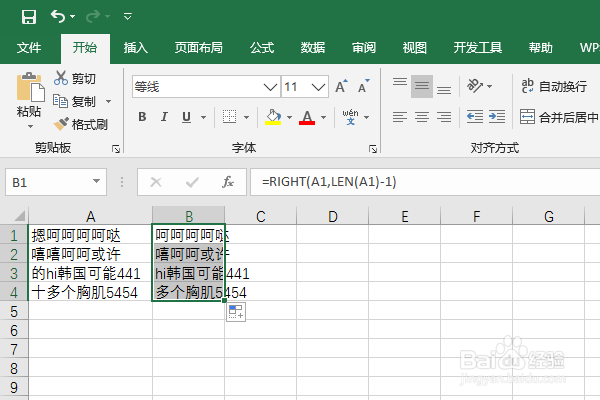Image resolution: width=600 pixels, height=400 pixels.
Task: Click the formula bar with =RIGHT formula
Action: coord(425,182)
